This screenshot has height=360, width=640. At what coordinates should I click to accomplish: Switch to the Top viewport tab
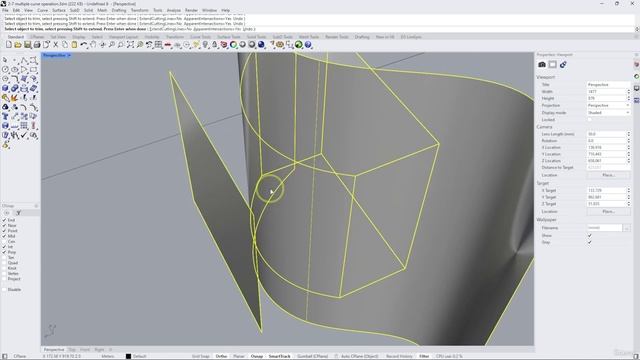[72, 350]
